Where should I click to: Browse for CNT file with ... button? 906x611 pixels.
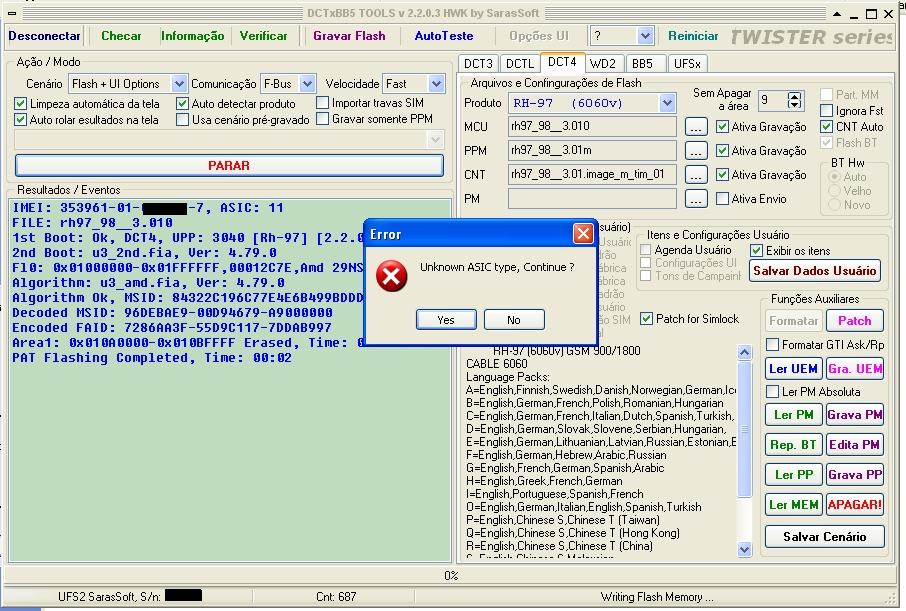[x=696, y=175]
